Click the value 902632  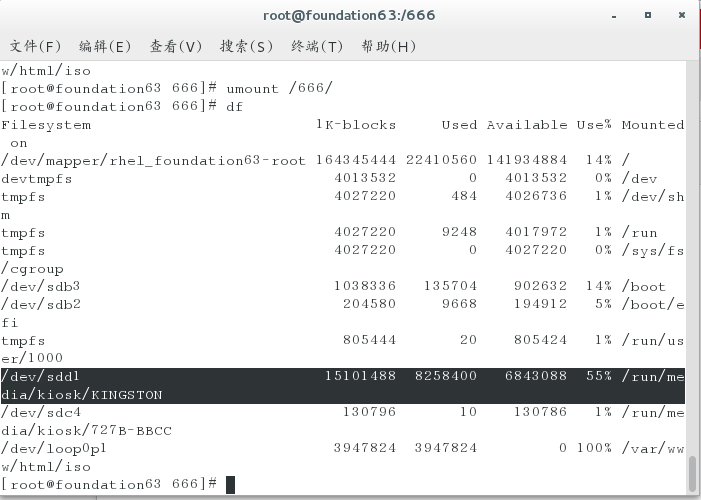coord(541,286)
